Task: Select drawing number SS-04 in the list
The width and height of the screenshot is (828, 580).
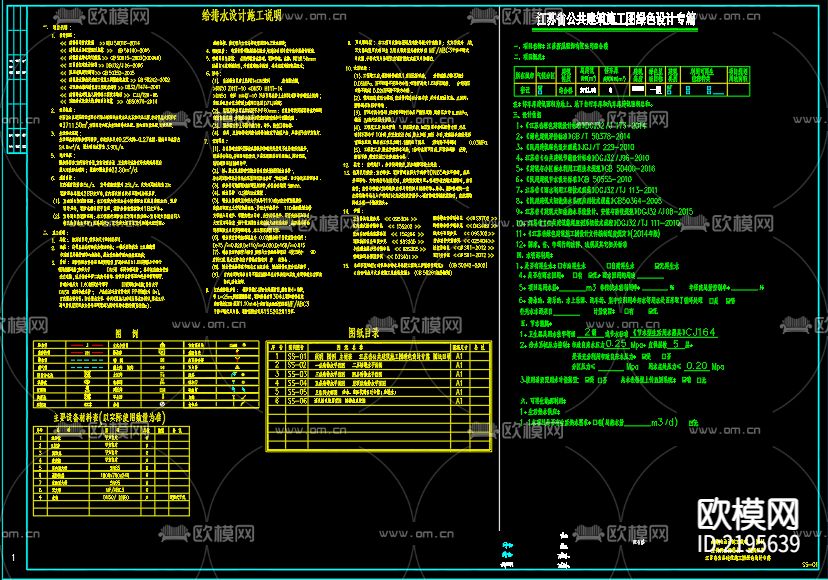Action: (x=297, y=383)
